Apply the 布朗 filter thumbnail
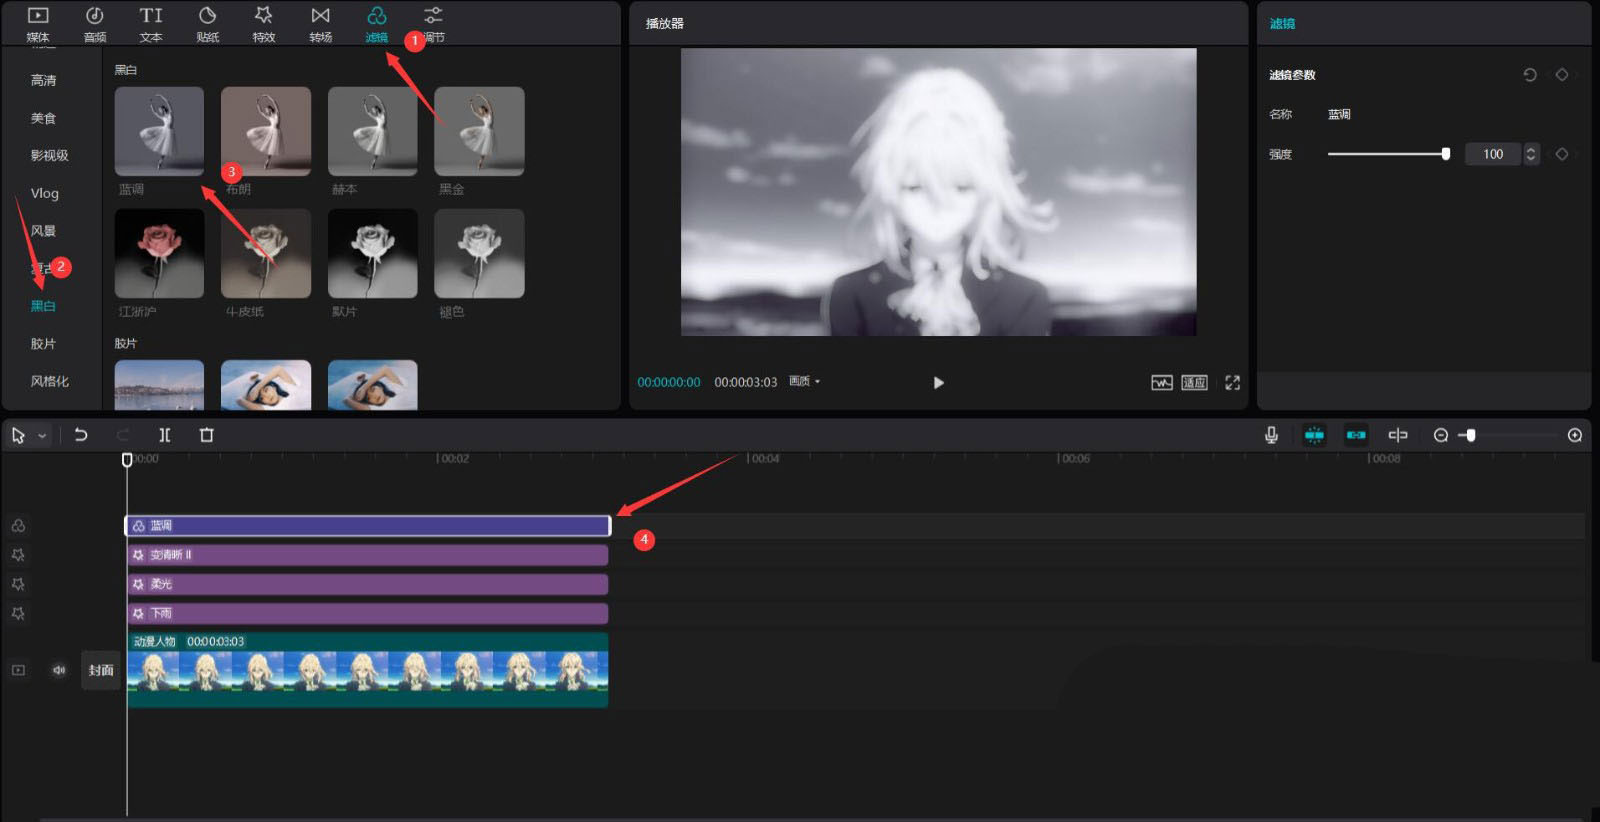Image resolution: width=1600 pixels, height=822 pixels. pyautogui.click(x=266, y=131)
